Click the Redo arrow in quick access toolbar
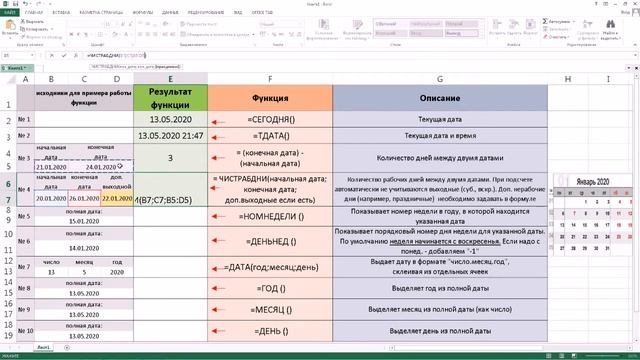The width and height of the screenshot is (640, 360). (38, 4)
